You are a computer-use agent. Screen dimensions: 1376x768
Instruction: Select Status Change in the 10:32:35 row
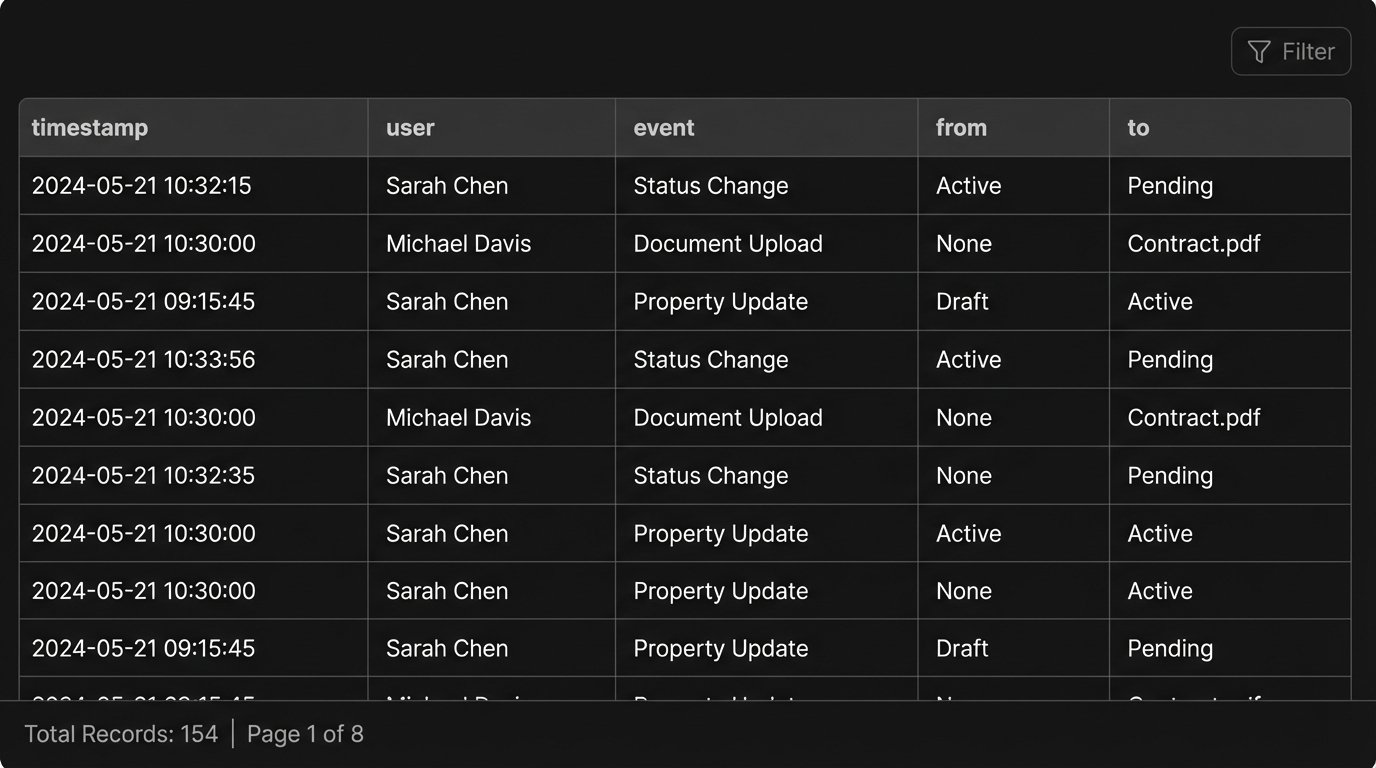[711, 476]
